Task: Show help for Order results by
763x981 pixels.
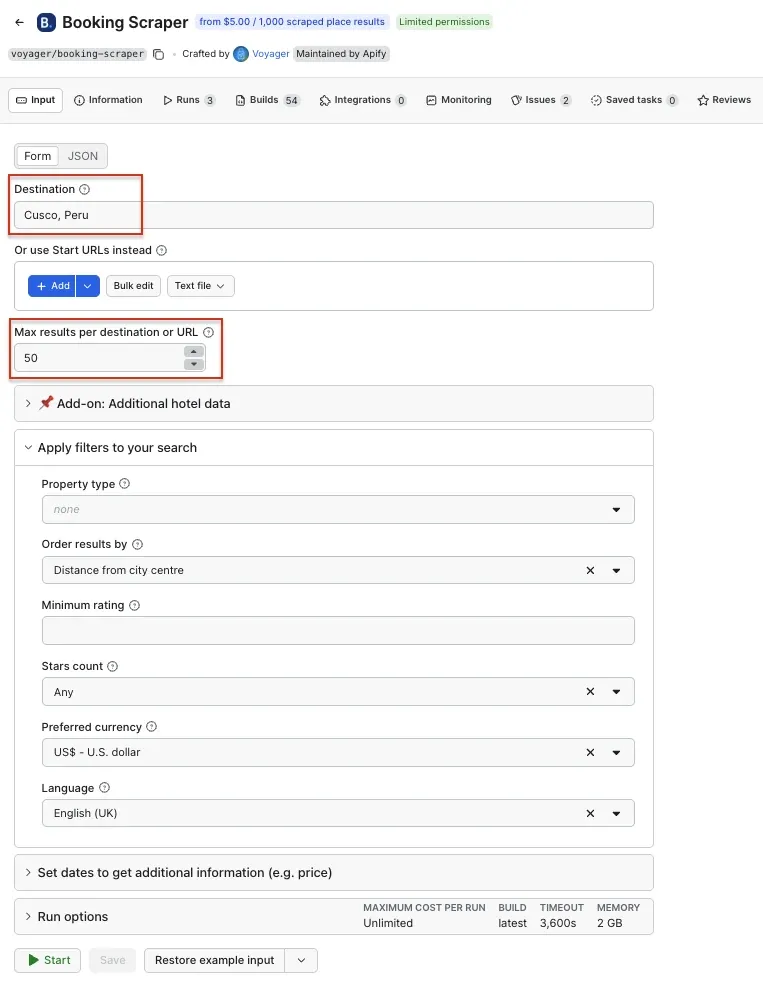Action: [x=138, y=544]
